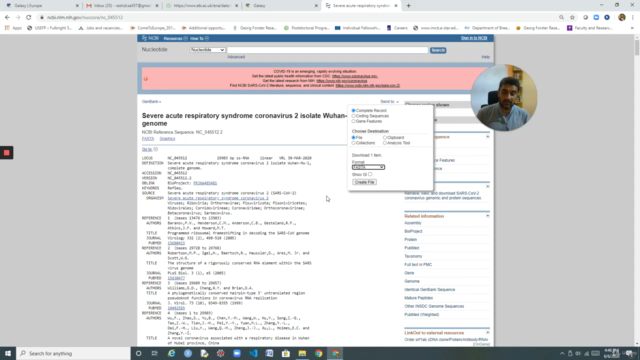Switch to the Inbox Gmail tab

122,6
